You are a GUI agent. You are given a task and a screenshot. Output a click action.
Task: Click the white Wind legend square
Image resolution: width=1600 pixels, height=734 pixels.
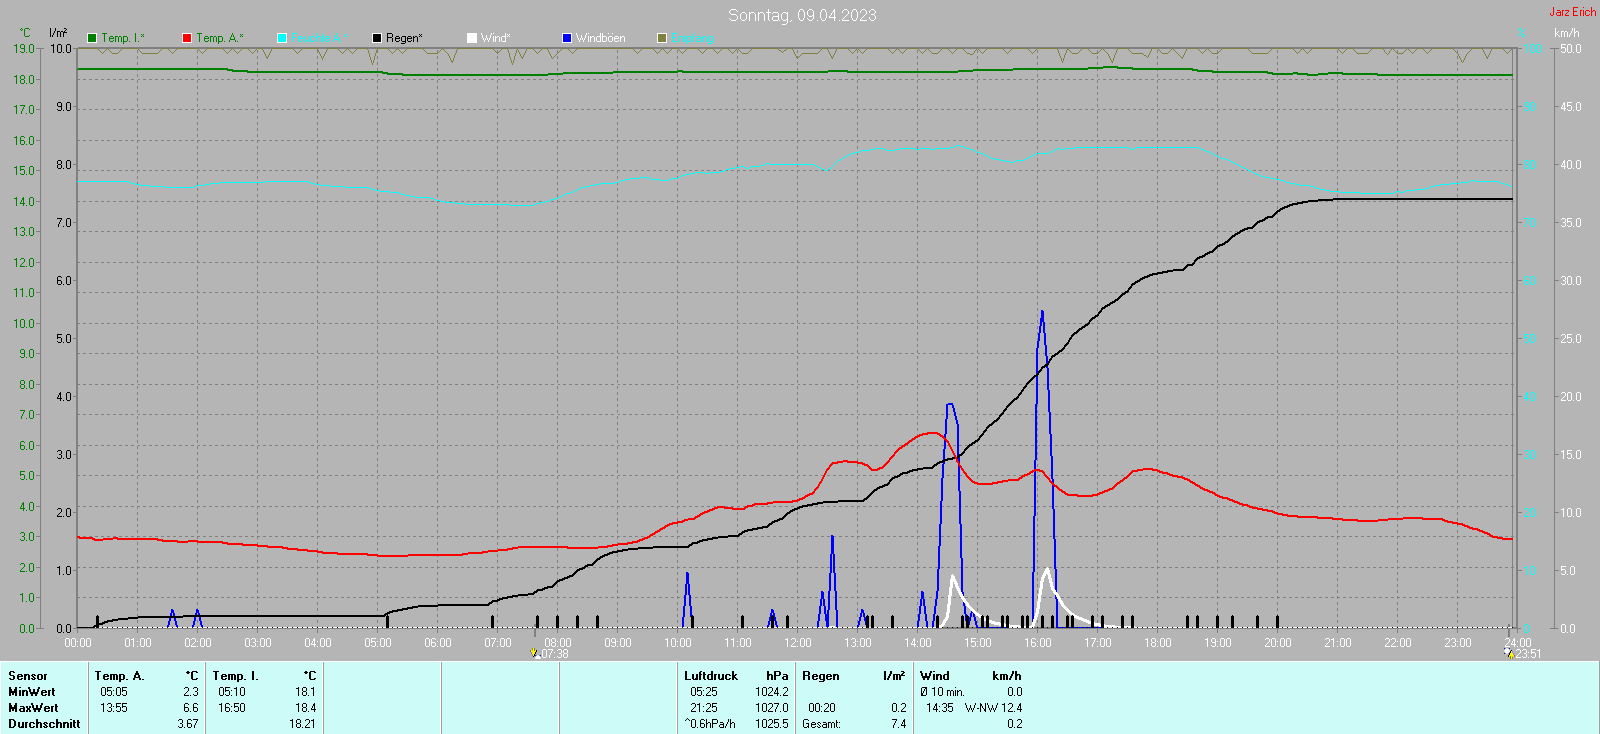(x=472, y=38)
